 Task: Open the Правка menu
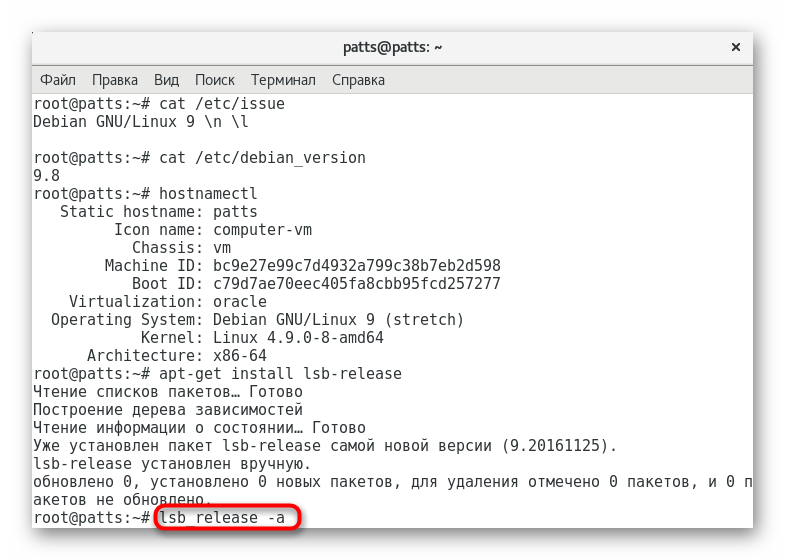pyautogui.click(x=115, y=80)
